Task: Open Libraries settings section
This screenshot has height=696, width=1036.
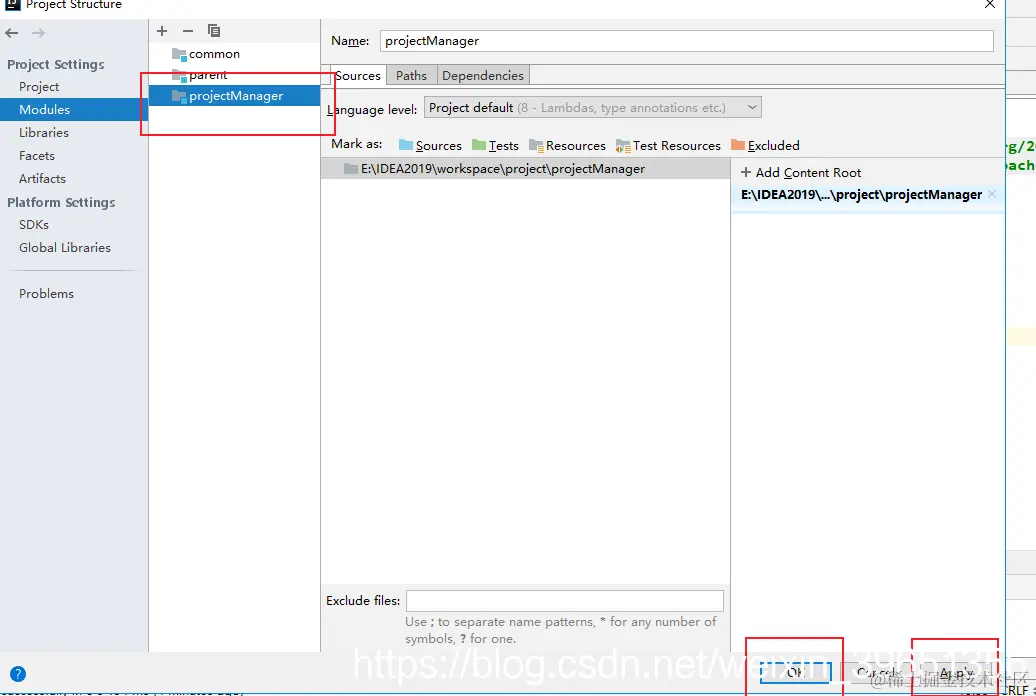Action: [x=44, y=133]
